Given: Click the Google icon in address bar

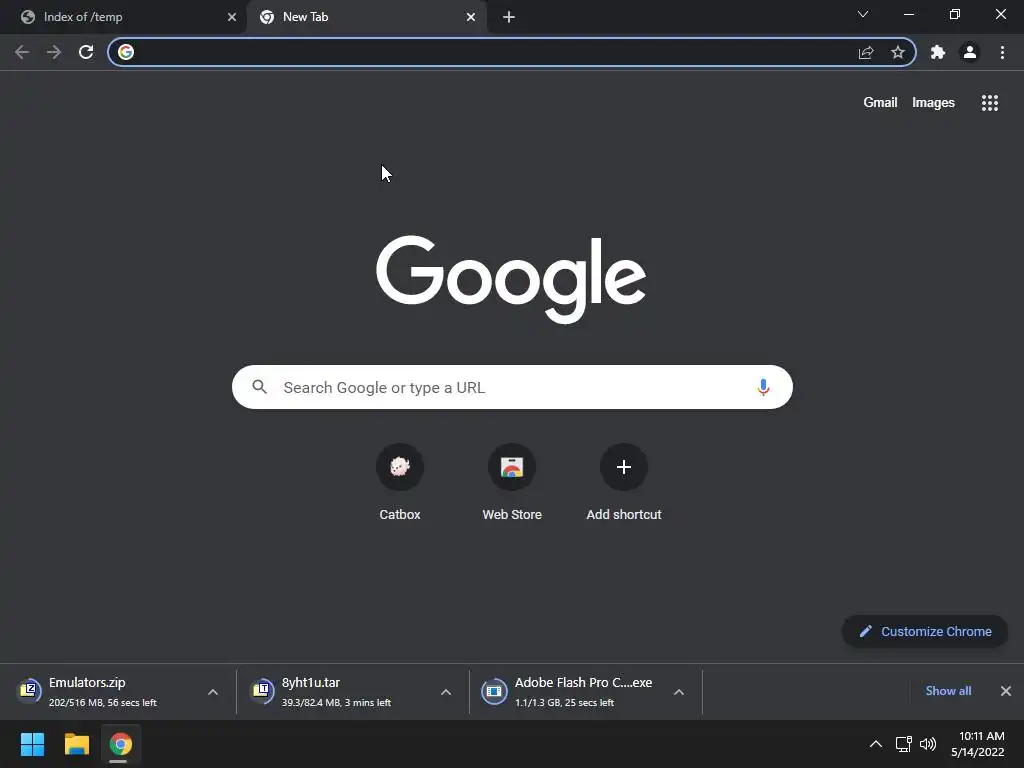Looking at the screenshot, I should click(126, 52).
